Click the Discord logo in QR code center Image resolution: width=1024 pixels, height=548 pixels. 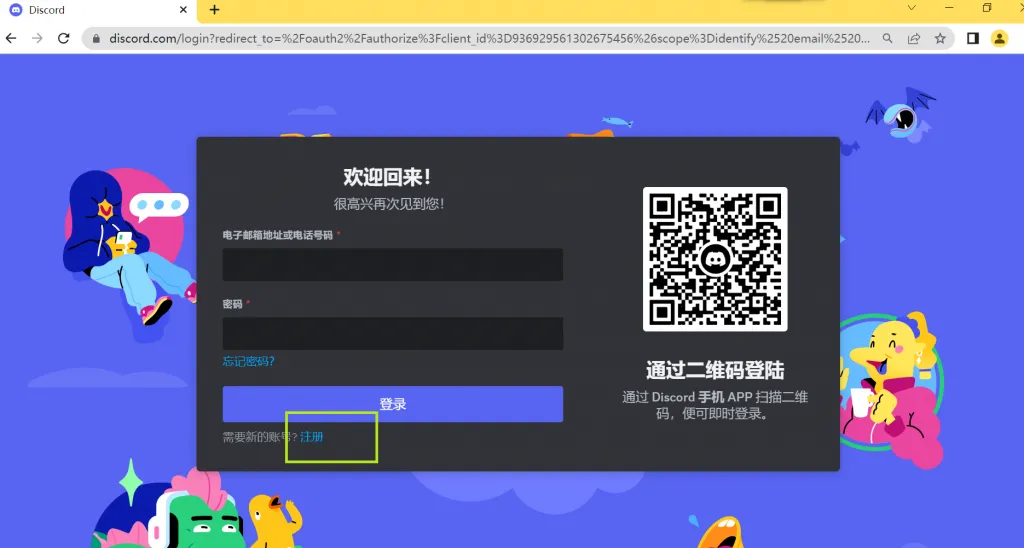coord(715,260)
